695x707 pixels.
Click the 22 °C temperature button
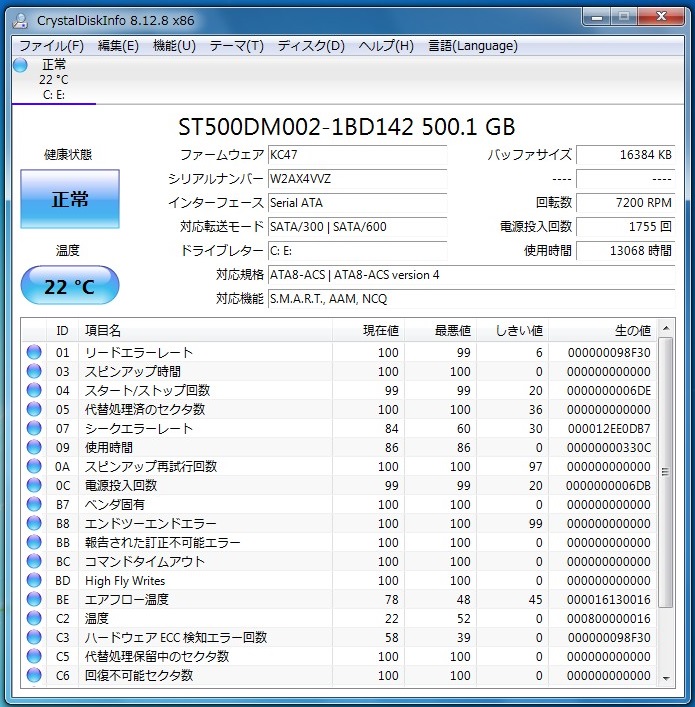pos(70,285)
